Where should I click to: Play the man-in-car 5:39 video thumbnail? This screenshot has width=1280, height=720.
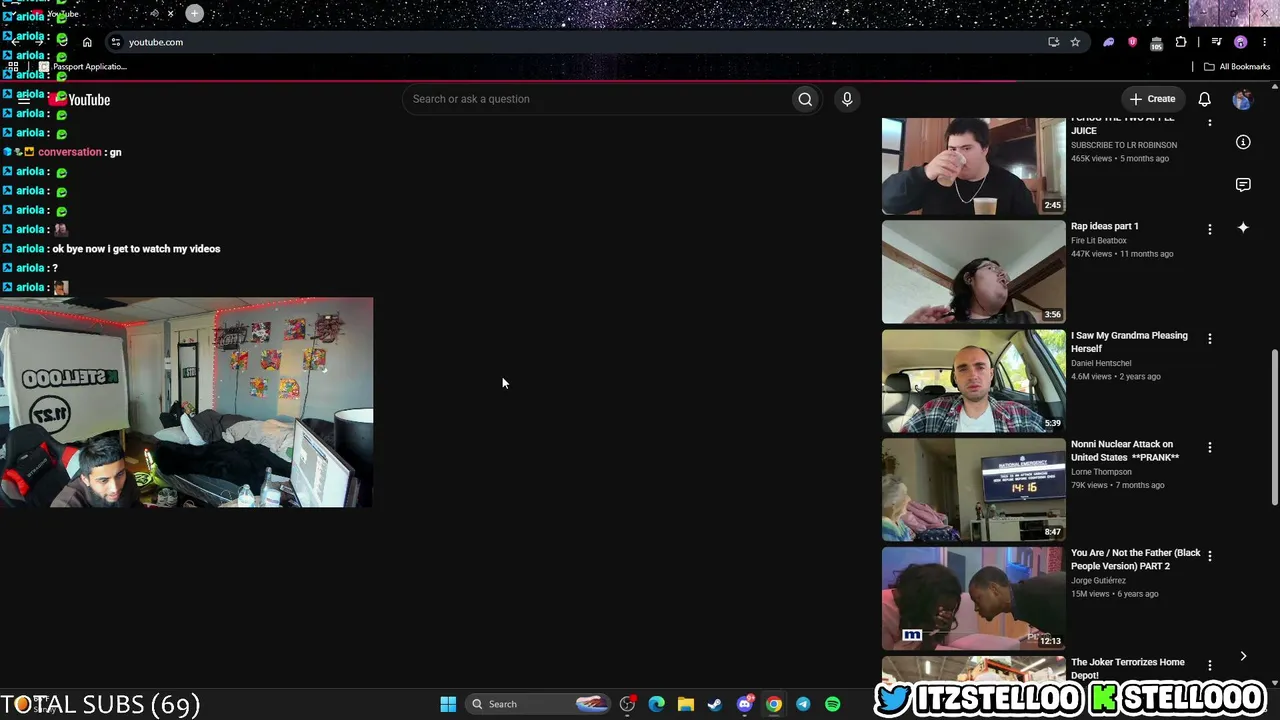[974, 381]
